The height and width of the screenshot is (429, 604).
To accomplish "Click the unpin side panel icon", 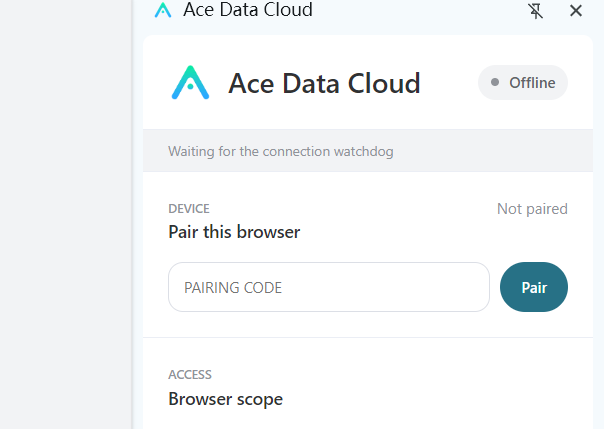I will click(535, 11).
